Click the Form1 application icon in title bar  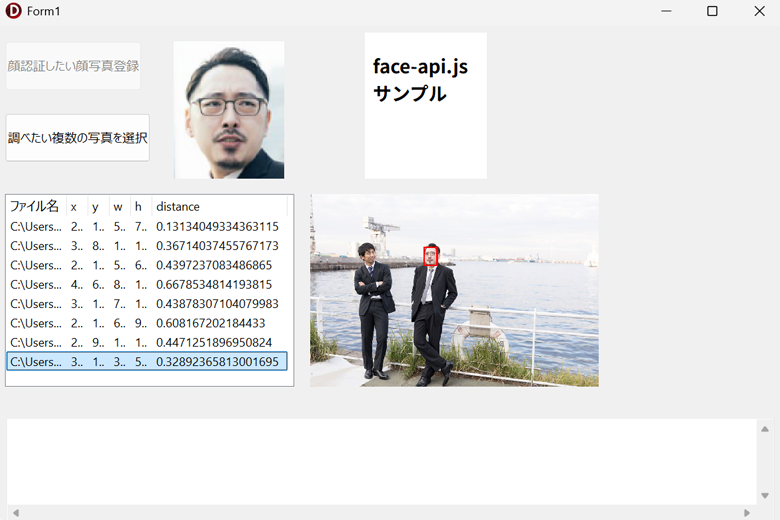(13, 11)
